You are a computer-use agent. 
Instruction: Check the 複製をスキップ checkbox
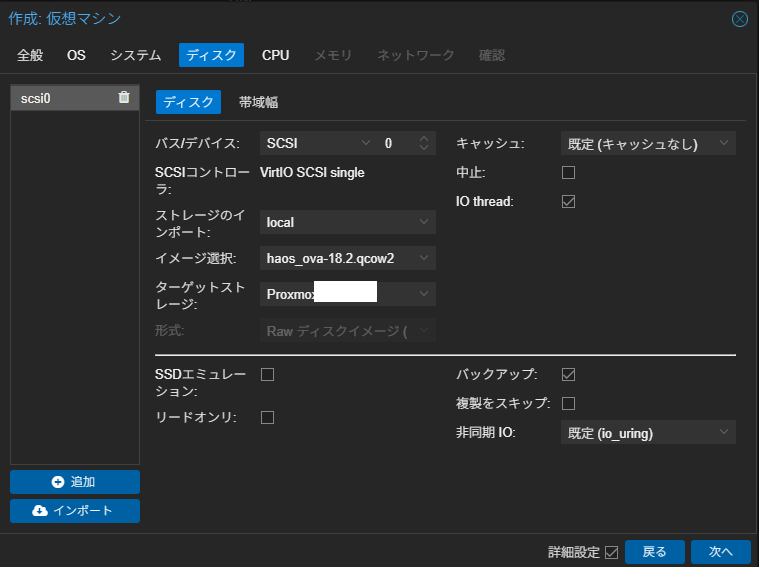tap(568, 403)
